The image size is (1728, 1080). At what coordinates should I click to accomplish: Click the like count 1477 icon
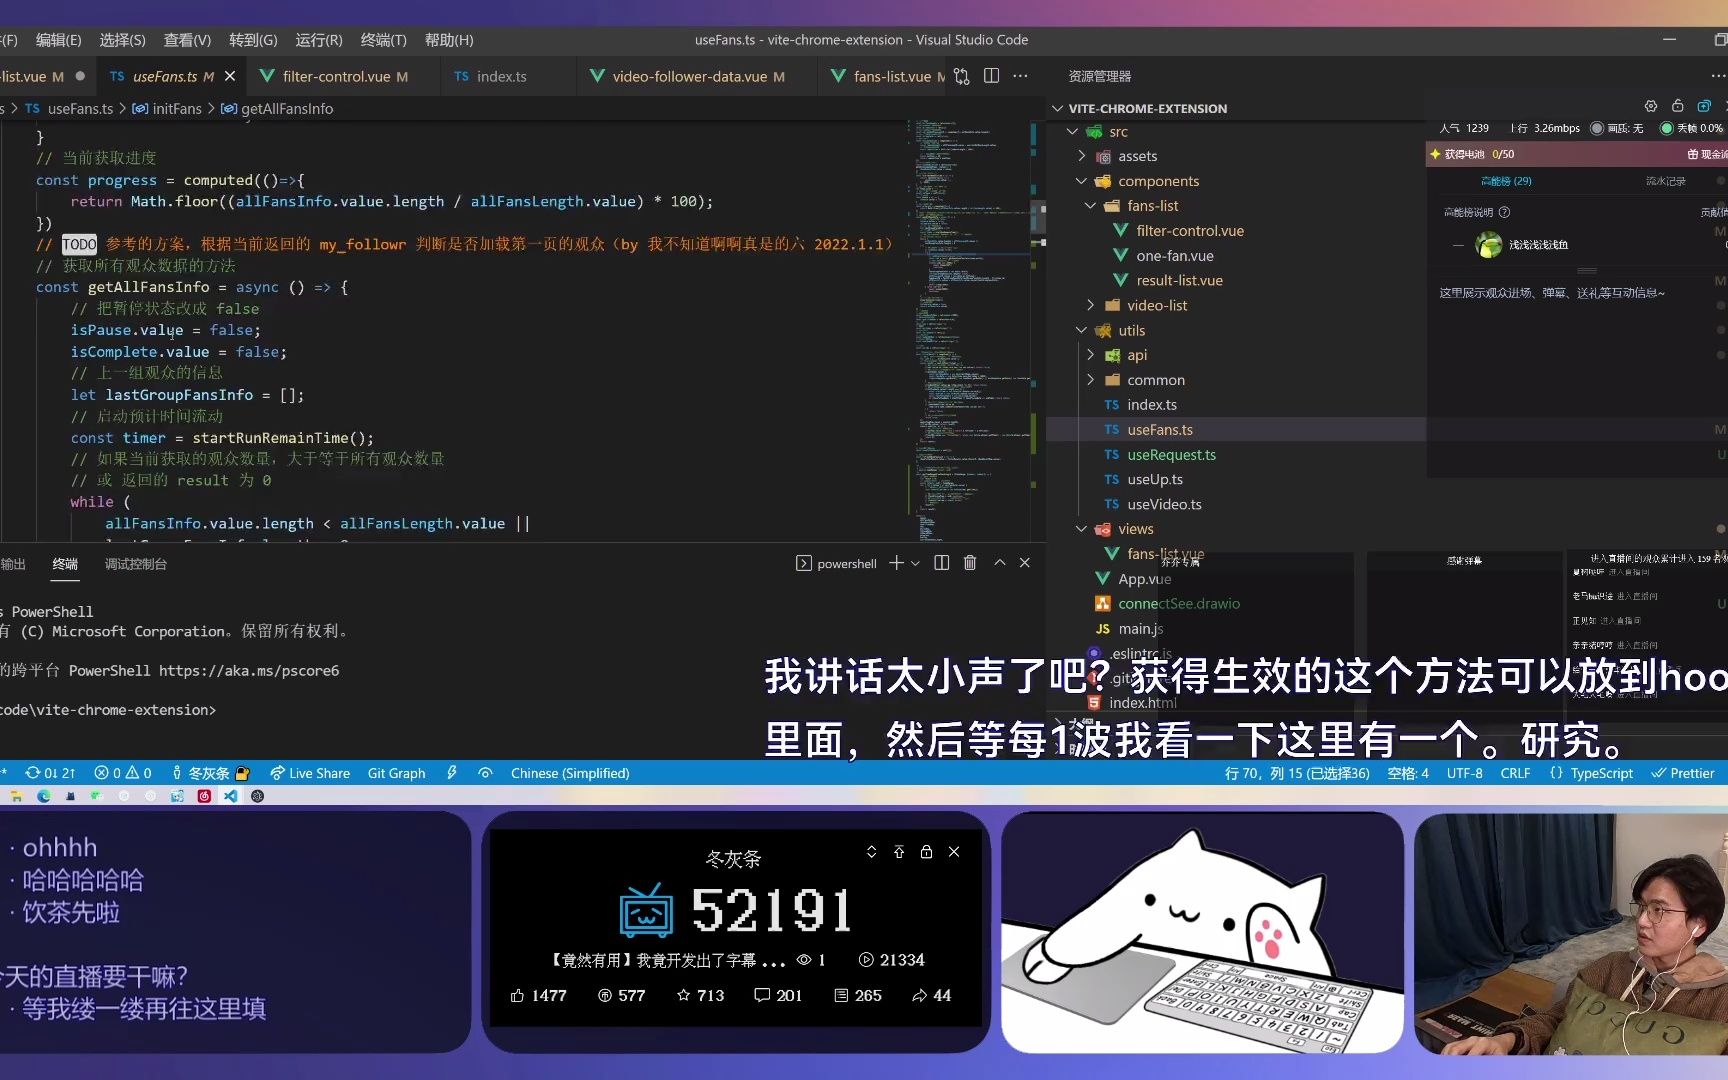point(517,995)
